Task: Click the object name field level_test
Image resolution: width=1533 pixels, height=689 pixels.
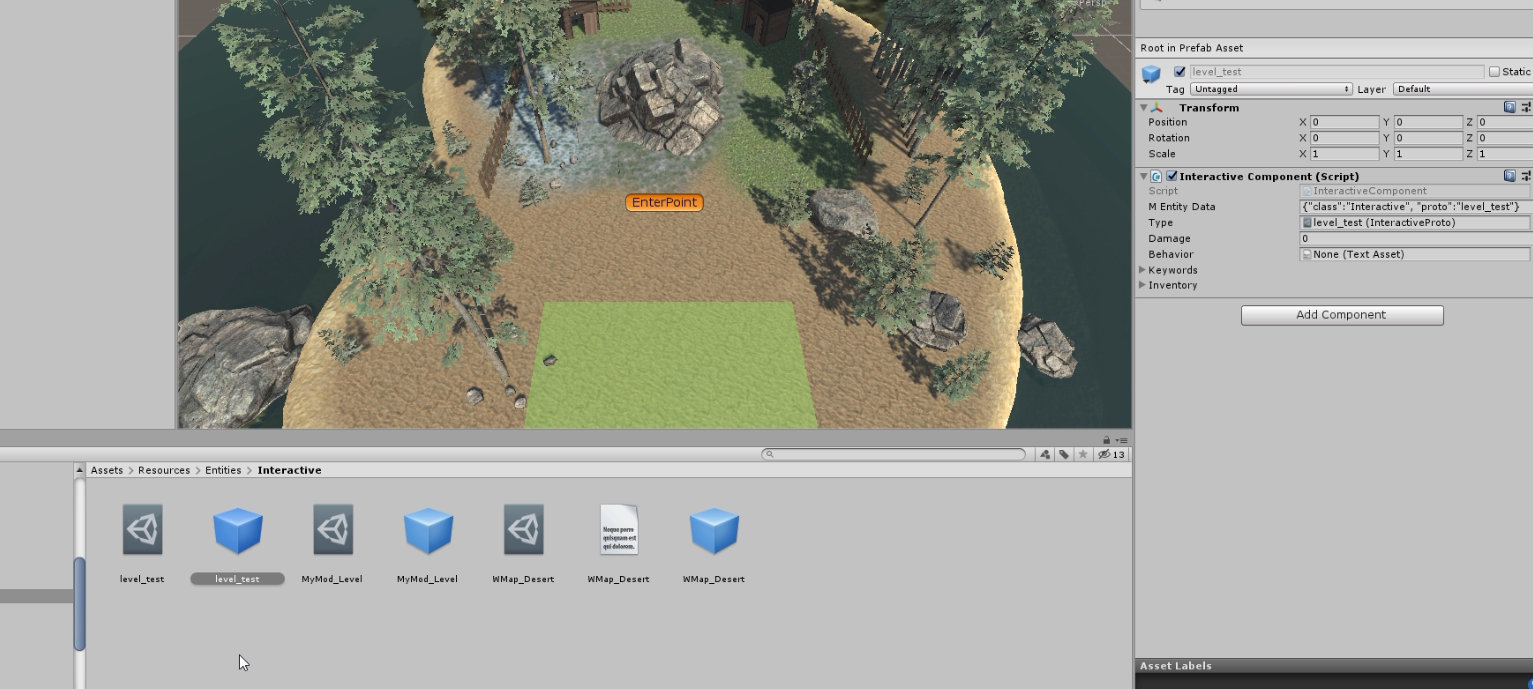Action: [1337, 72]
